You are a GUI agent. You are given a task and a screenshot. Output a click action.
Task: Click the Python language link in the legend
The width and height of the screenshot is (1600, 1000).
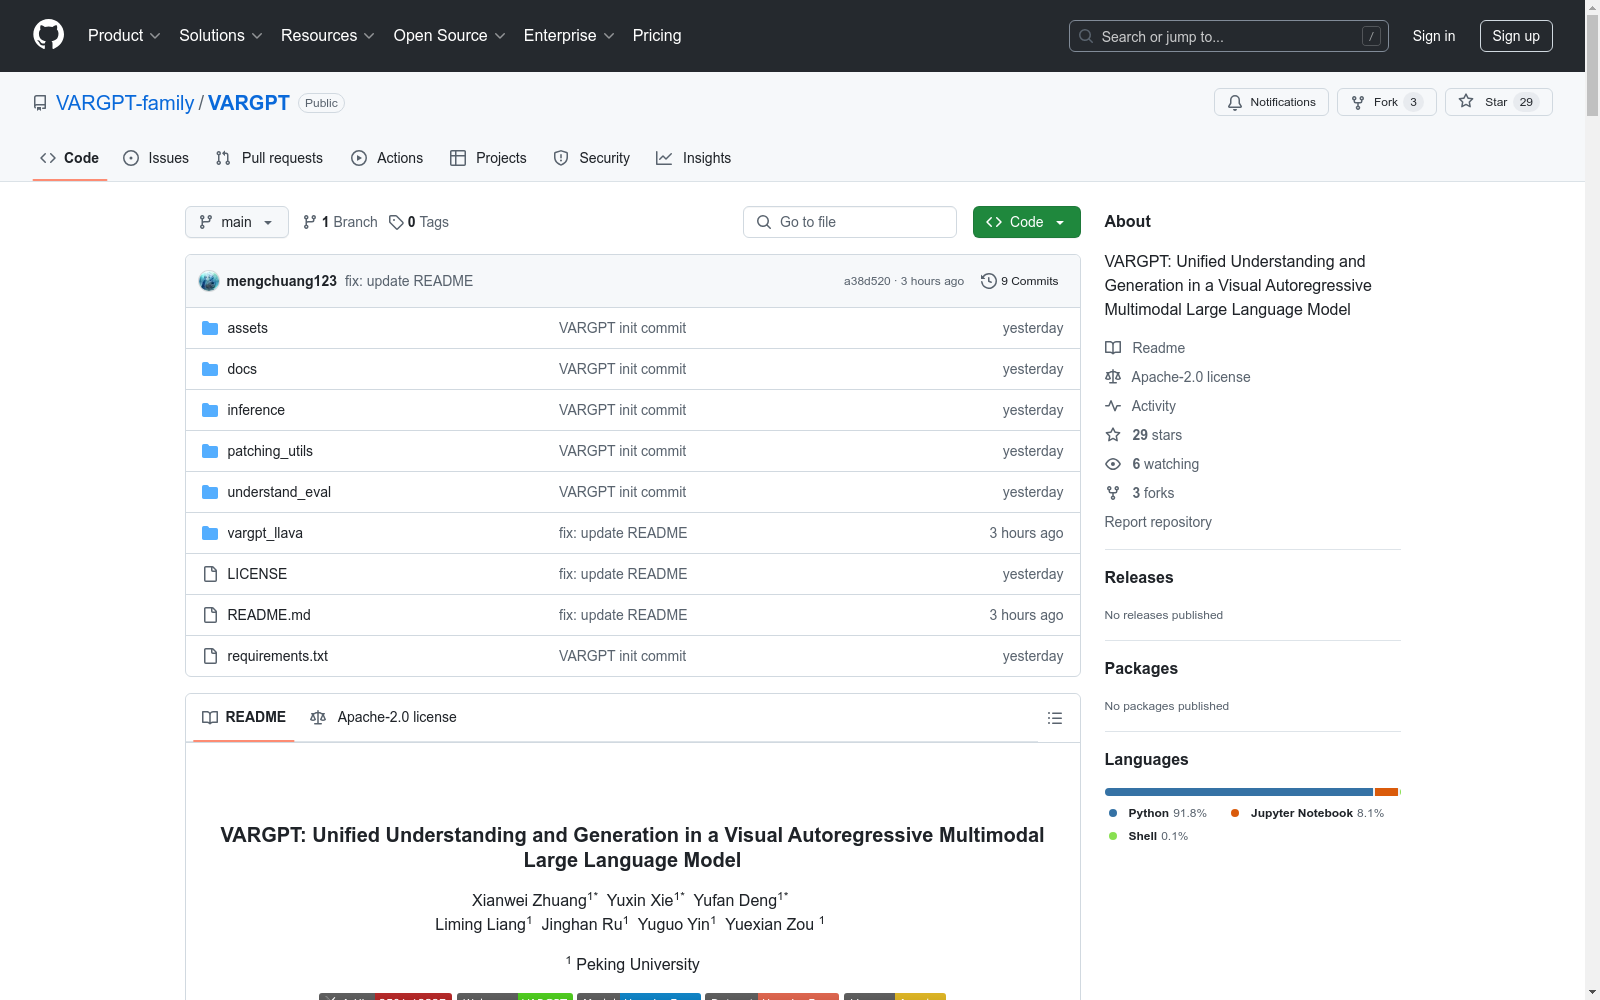(x=1158, y=813)
